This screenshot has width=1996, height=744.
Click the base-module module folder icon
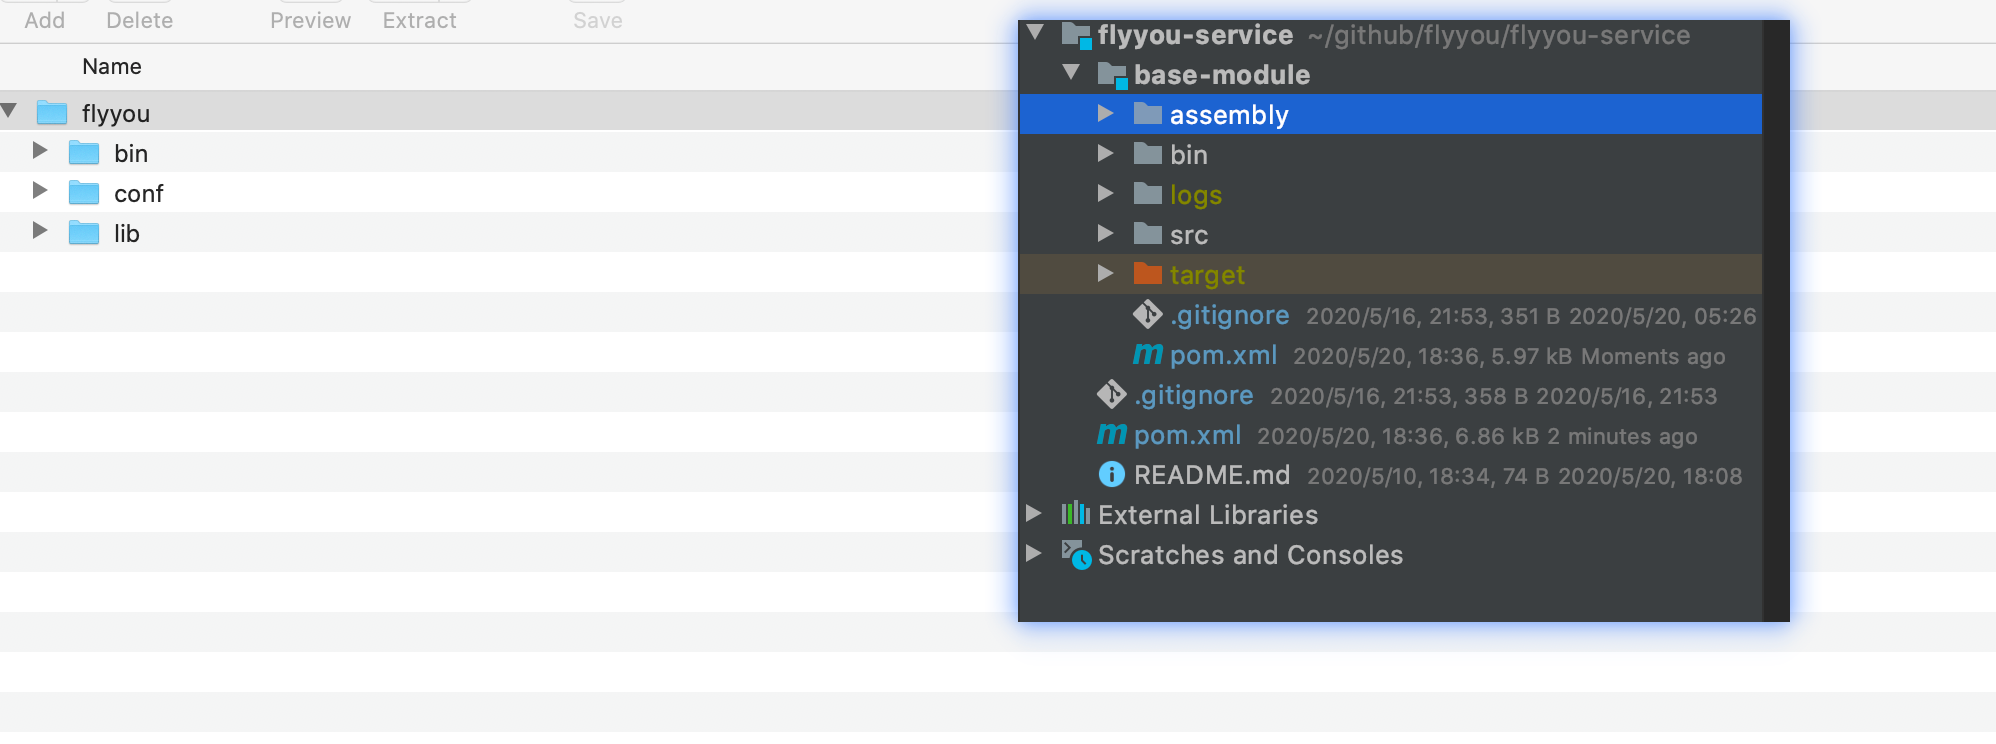tap(1112, 75)
